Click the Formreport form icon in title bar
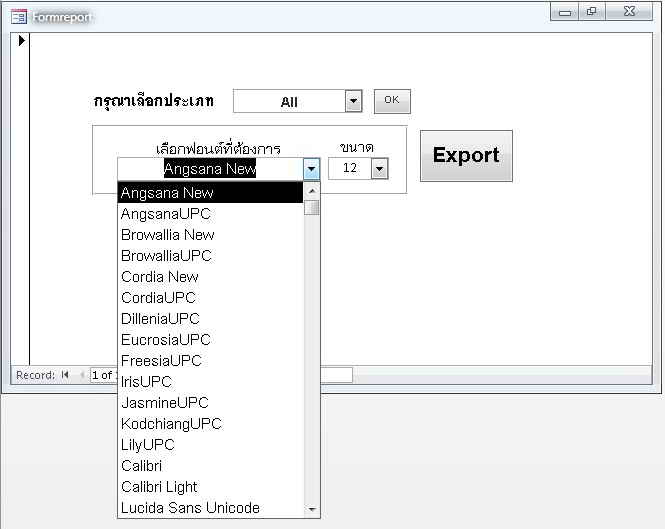The width and height of the screenshot is (665, 529). pyautogui.click(x=19, y=17)
